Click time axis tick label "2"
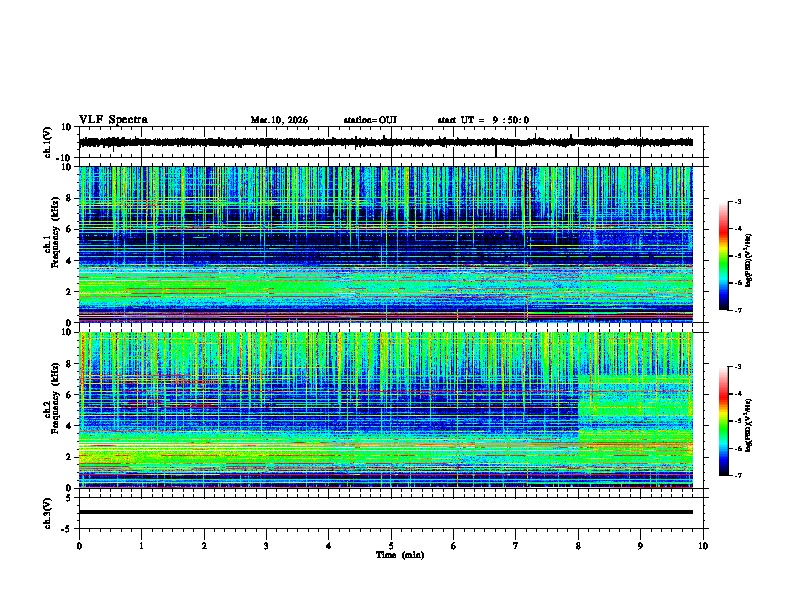 pos(204,546)
